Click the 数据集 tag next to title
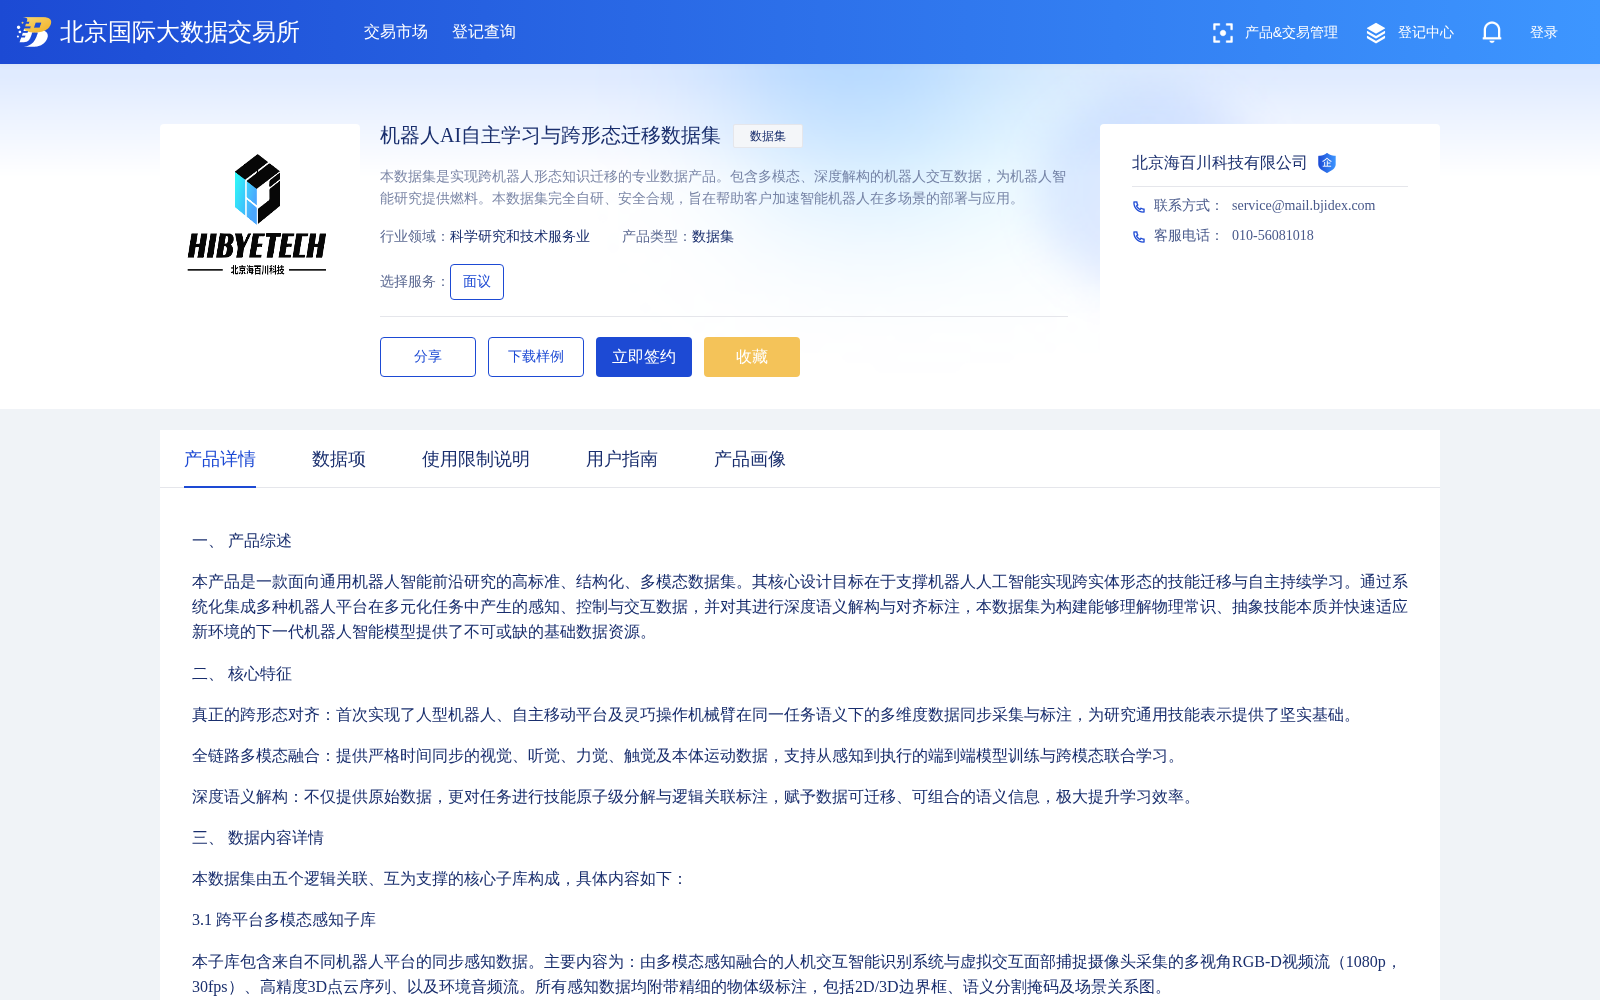 tap(768, 136)
